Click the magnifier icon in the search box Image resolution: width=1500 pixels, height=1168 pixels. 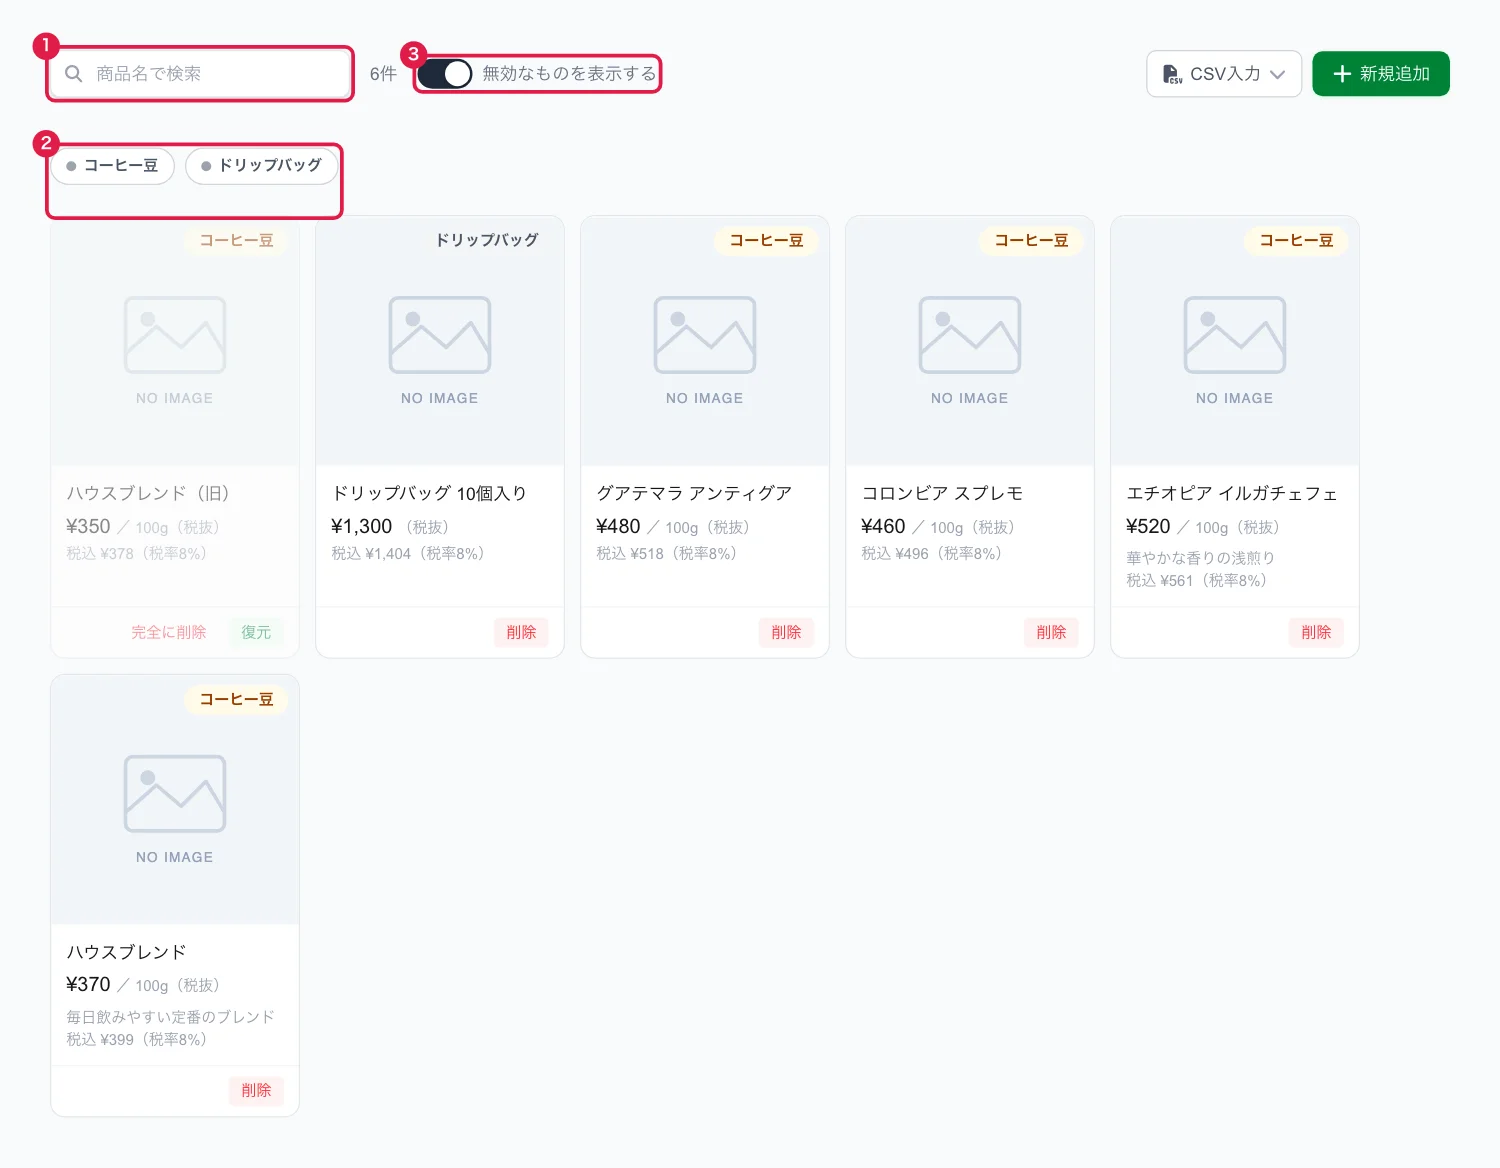point(73,74)
